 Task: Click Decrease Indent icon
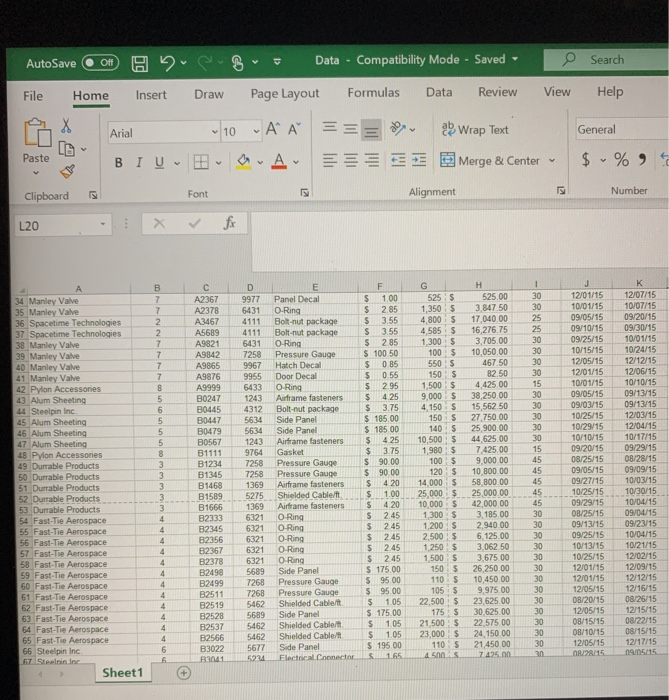point(398,160)
